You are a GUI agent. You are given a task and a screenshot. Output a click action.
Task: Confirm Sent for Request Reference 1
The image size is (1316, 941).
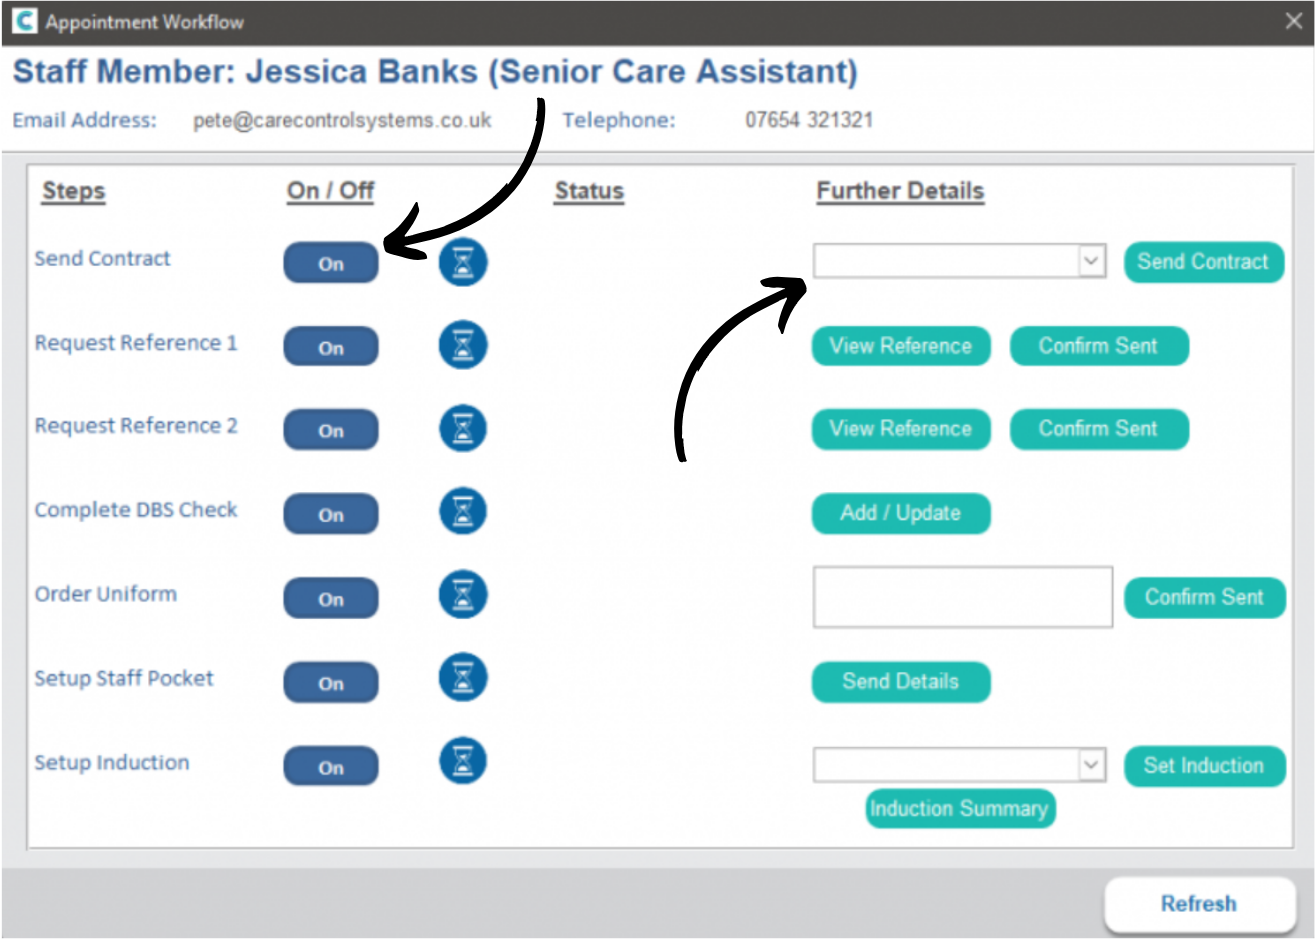point(1099,346)
